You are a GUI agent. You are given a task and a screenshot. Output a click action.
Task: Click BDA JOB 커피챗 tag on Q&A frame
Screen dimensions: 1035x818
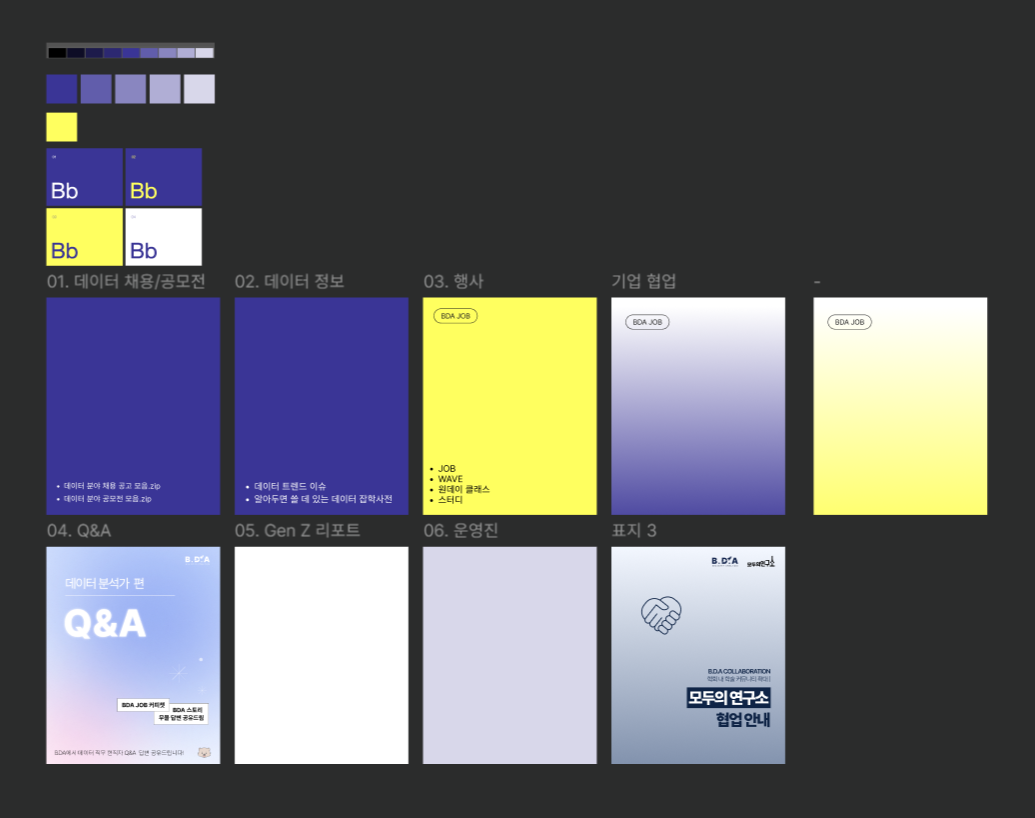click(143, 705)
